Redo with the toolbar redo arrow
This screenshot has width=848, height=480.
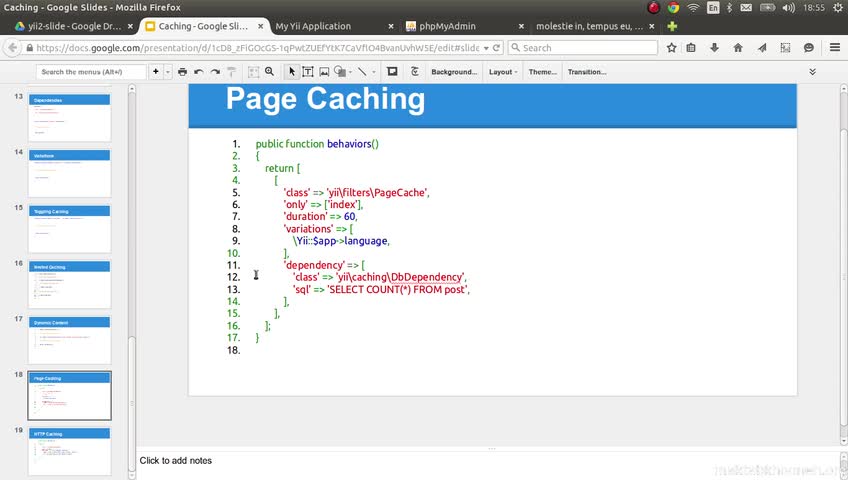coord(215,71)
